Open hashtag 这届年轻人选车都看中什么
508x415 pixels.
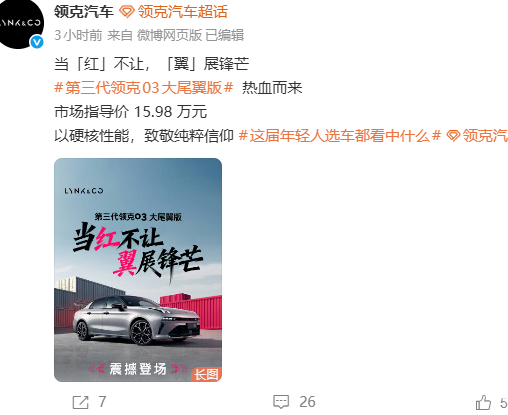pos(340,136)
